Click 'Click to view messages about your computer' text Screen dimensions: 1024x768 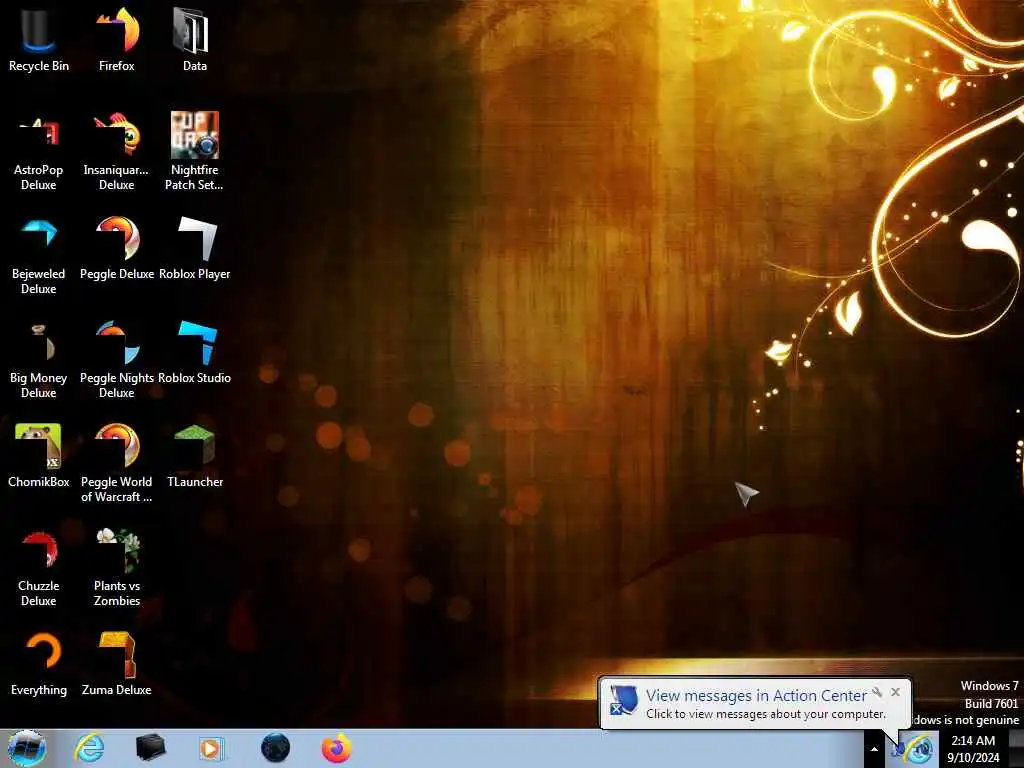(x=765, y=714)
